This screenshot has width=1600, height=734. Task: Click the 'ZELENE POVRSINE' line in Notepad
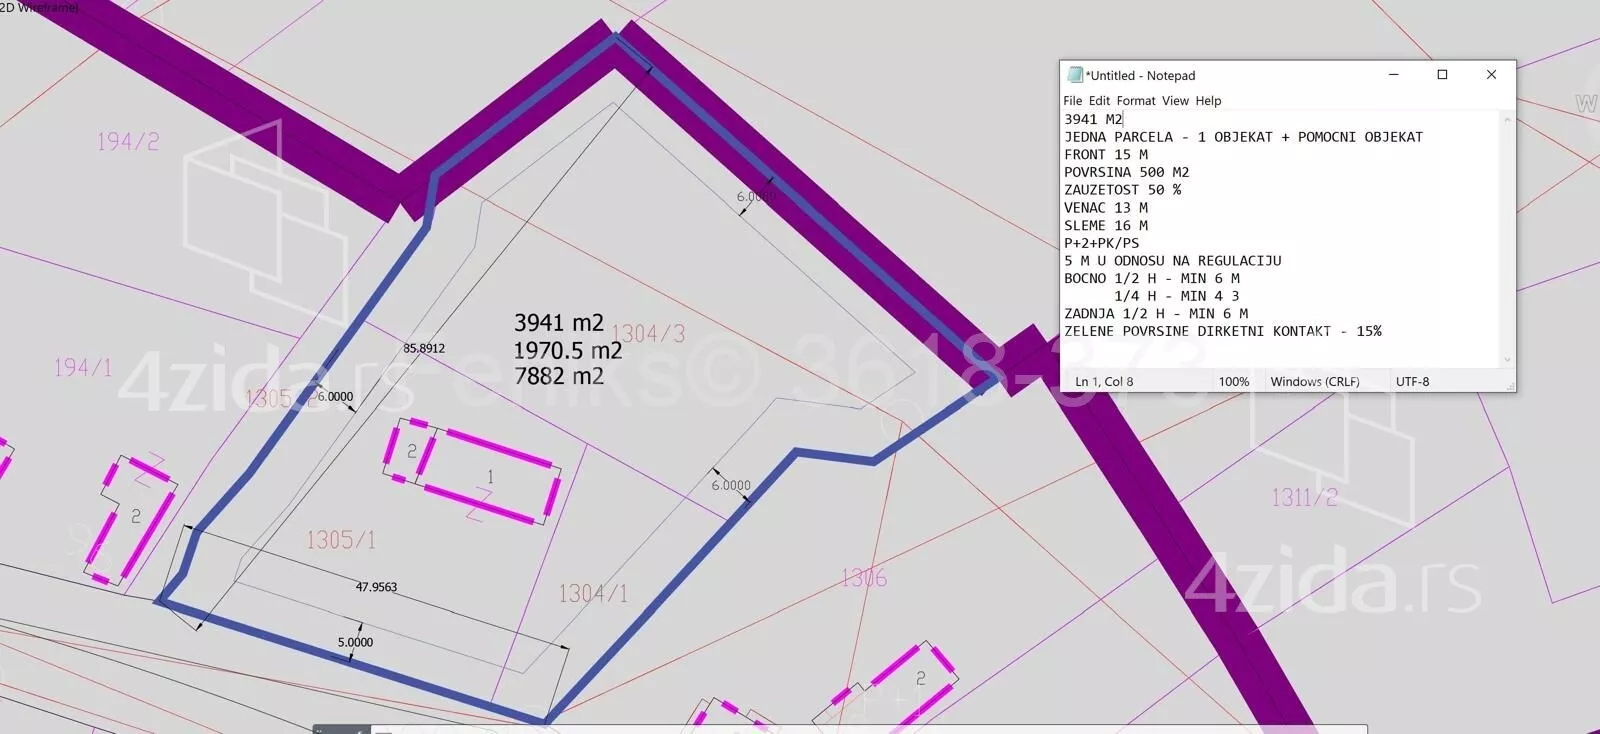tap(1223, 331)
